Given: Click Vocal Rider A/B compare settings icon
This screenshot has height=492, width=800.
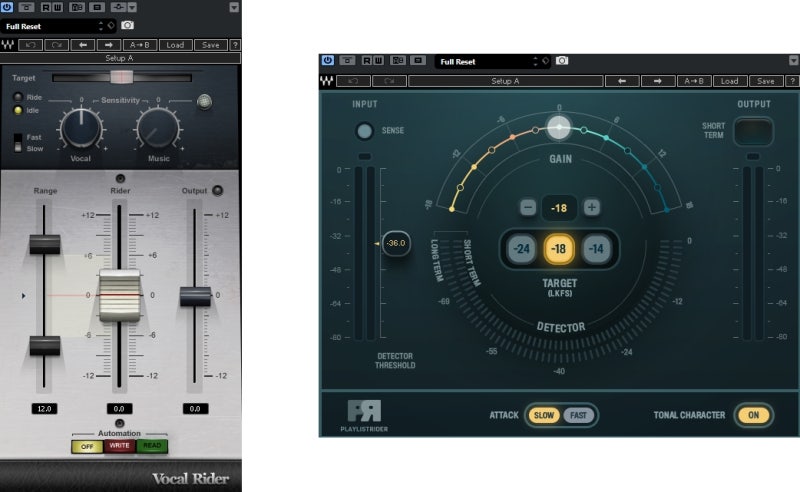Looking at the screenshot, I should [x=77, y=7].
